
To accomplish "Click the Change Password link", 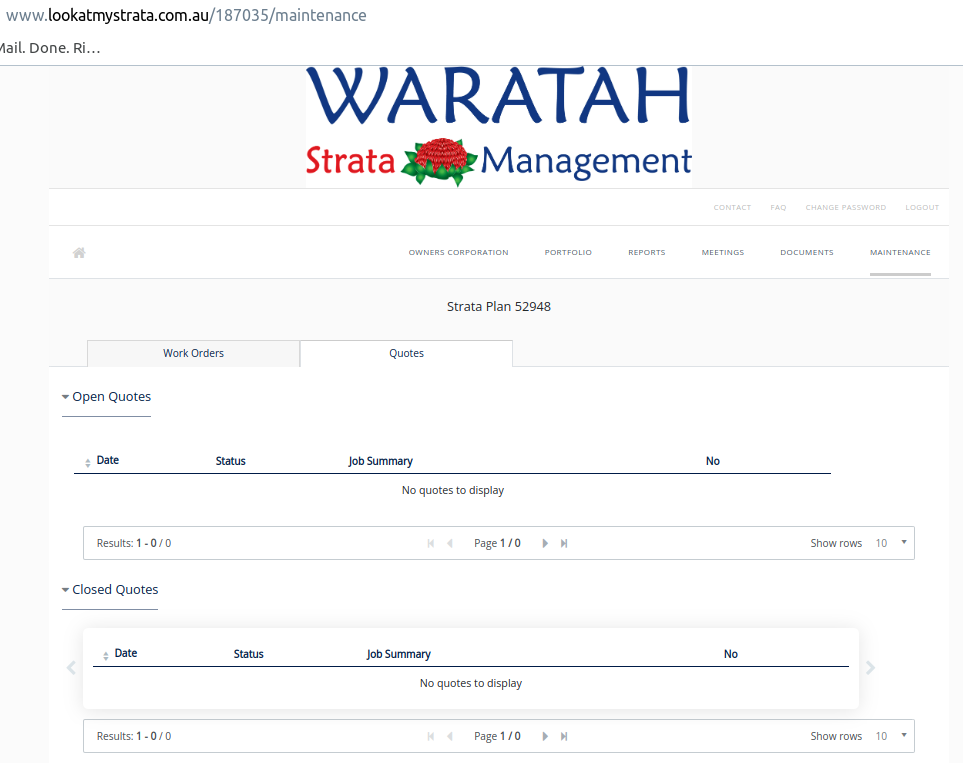I will [846, 208].
